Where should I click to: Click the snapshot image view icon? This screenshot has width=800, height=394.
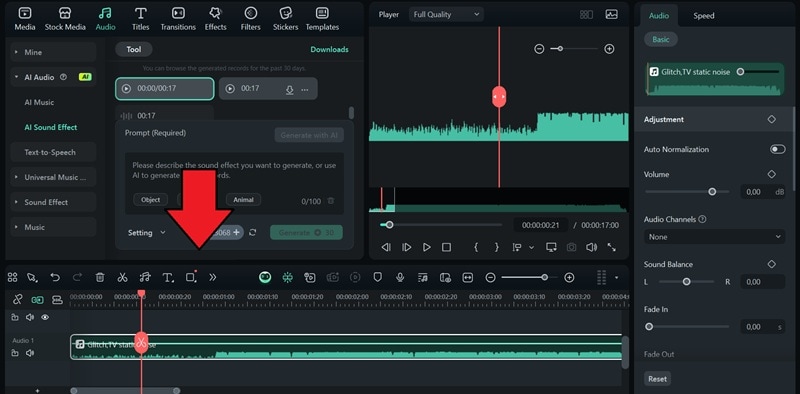click(x=611, y=14)
